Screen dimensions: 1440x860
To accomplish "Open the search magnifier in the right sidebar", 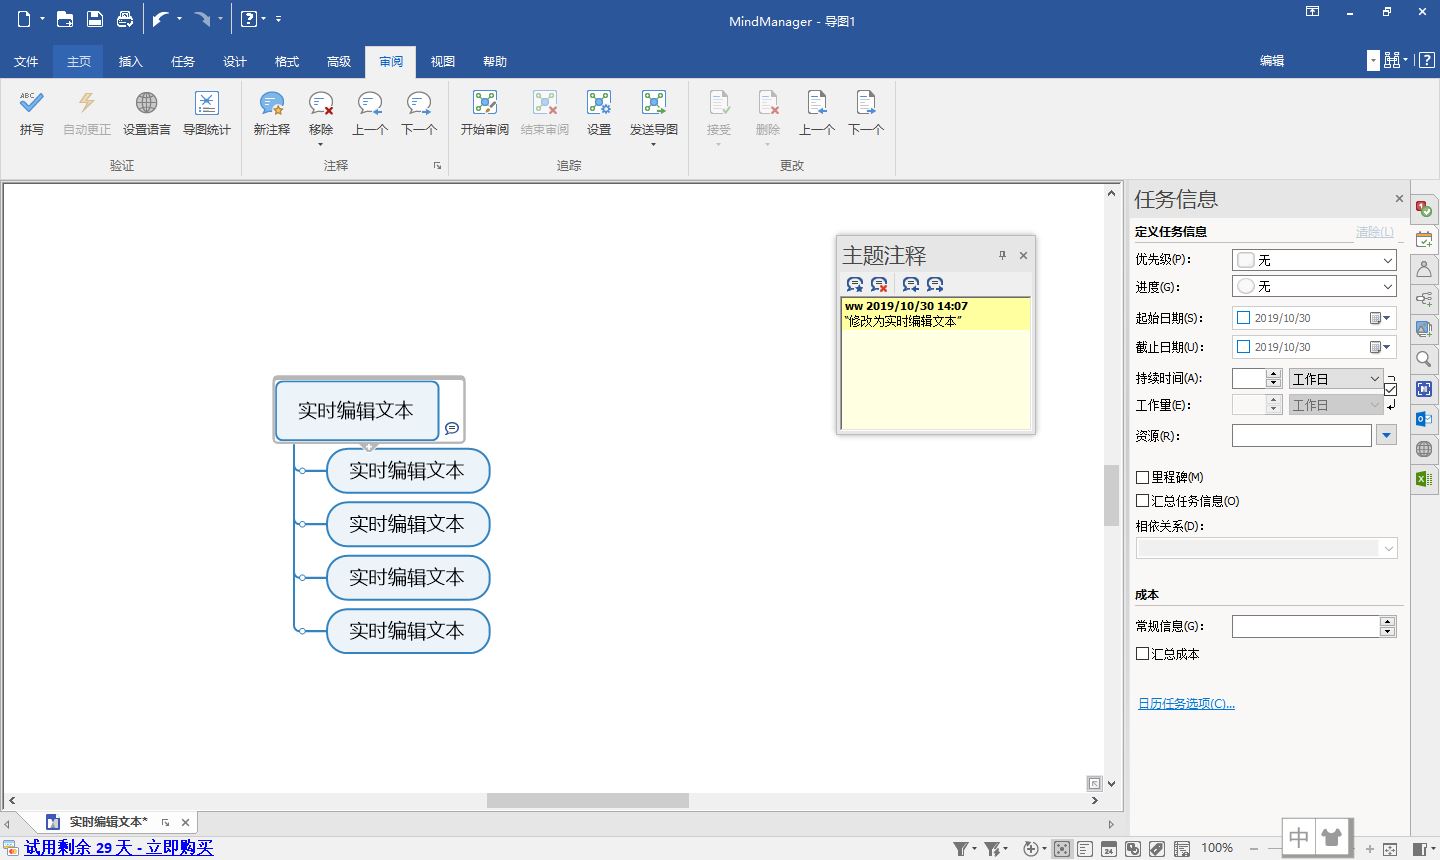I will (x=1424, y=359).
